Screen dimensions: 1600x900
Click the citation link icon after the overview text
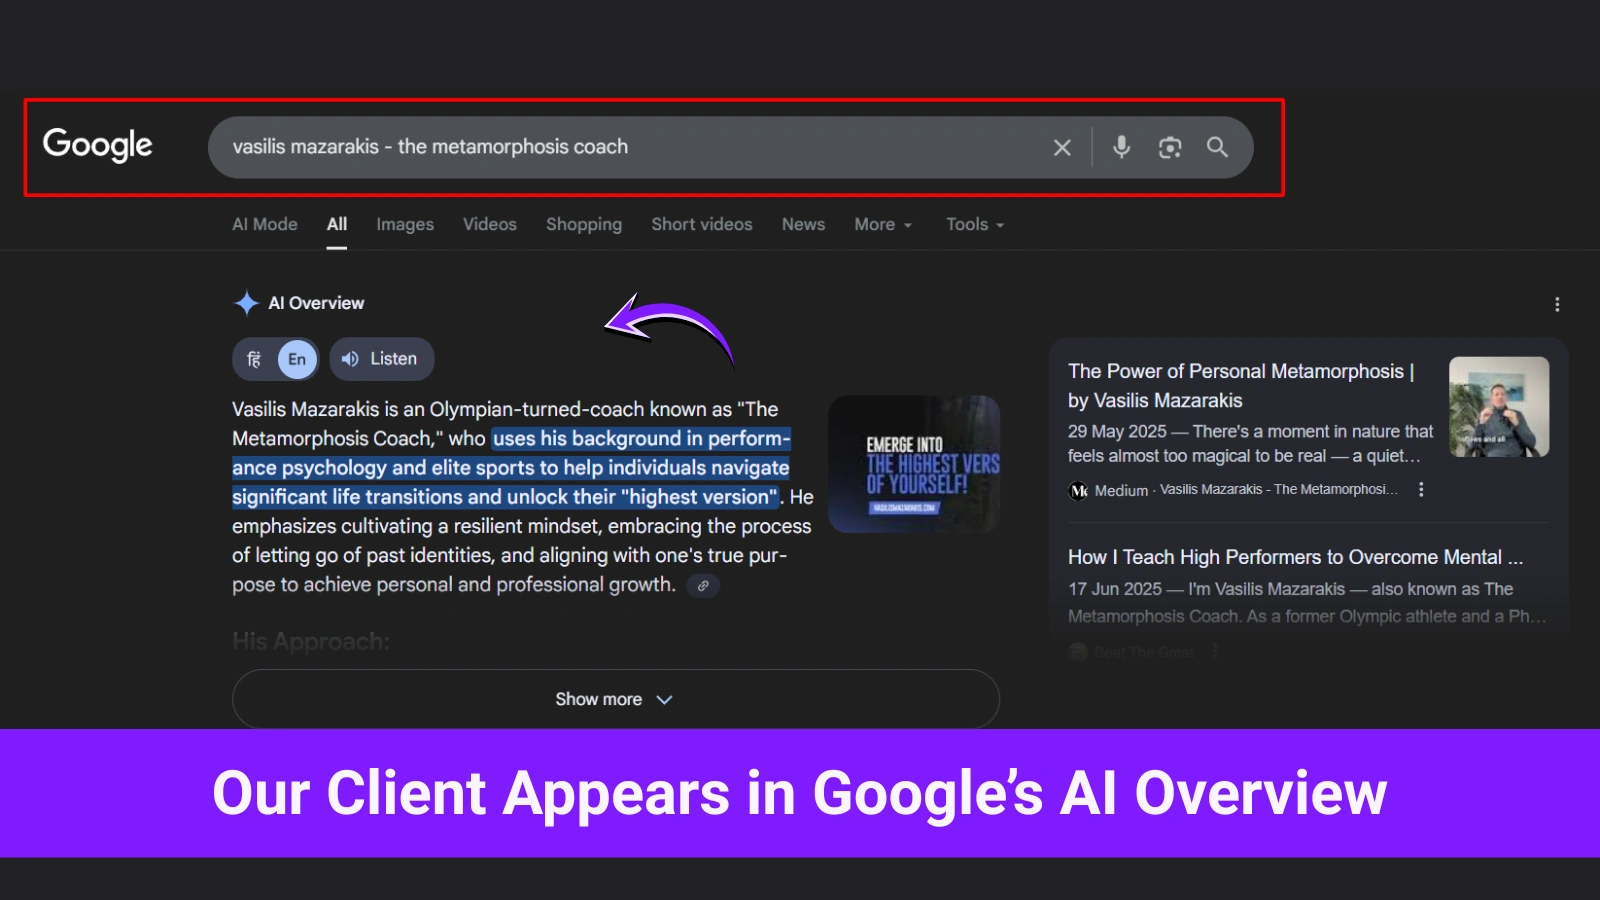point(703,586)
